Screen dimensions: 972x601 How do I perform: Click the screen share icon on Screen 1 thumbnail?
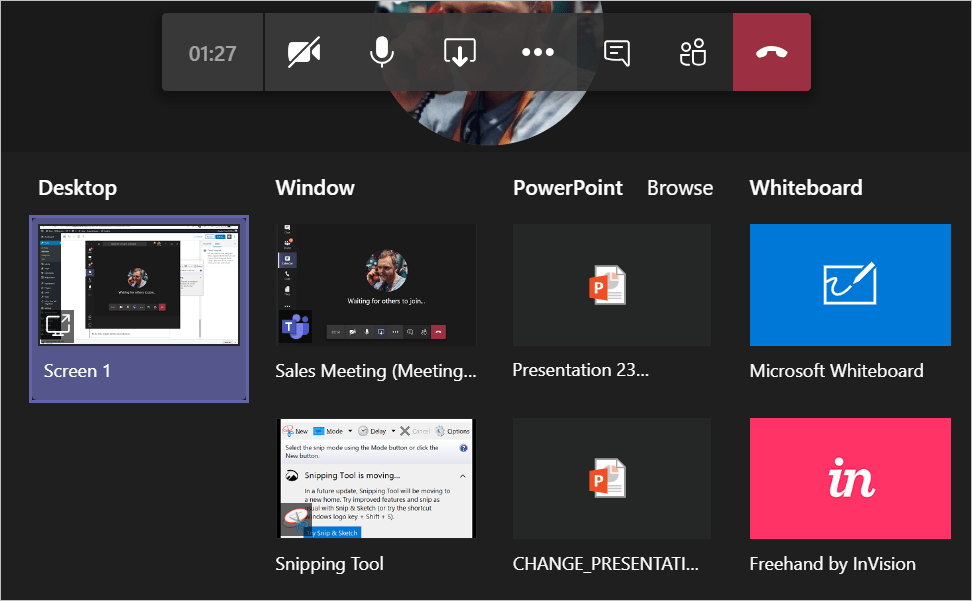tap(58, 326)
